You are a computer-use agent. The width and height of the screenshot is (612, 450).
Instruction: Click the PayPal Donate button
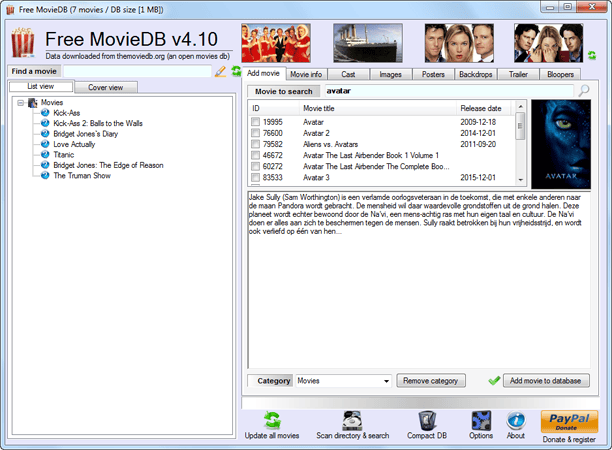click(x=569, y=422)
